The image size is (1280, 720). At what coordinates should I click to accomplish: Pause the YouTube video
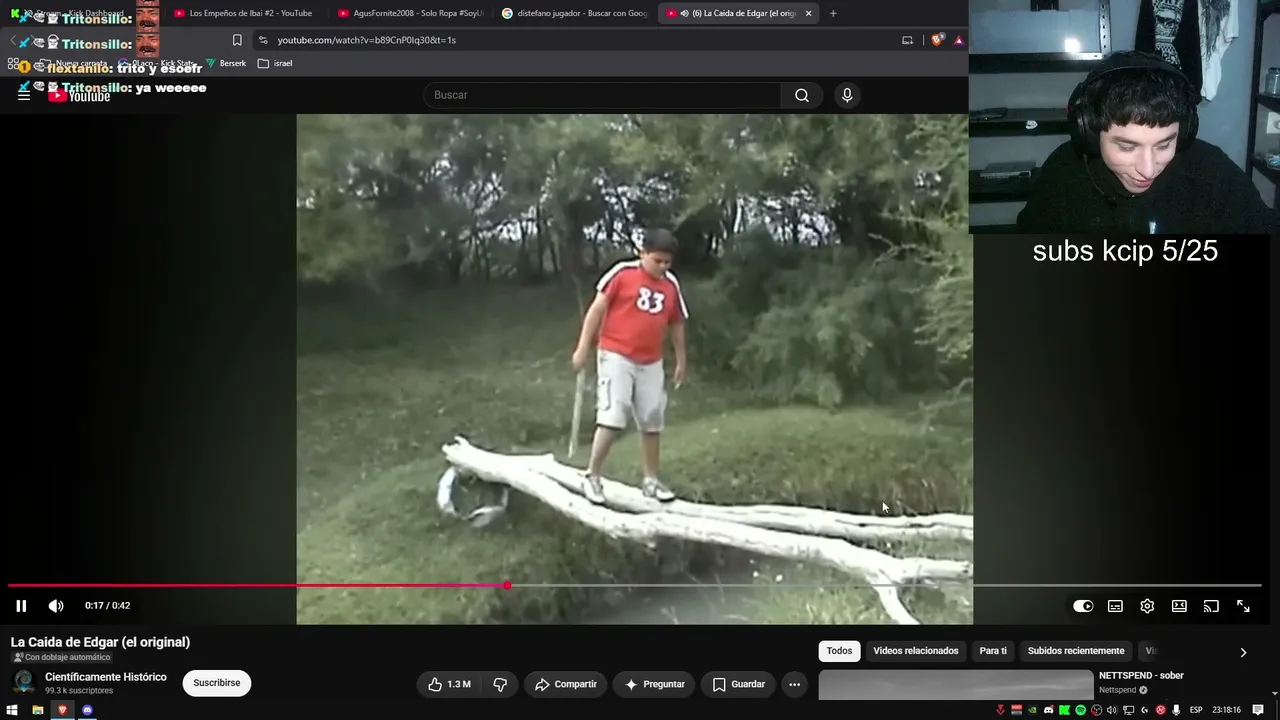(21, 606)
